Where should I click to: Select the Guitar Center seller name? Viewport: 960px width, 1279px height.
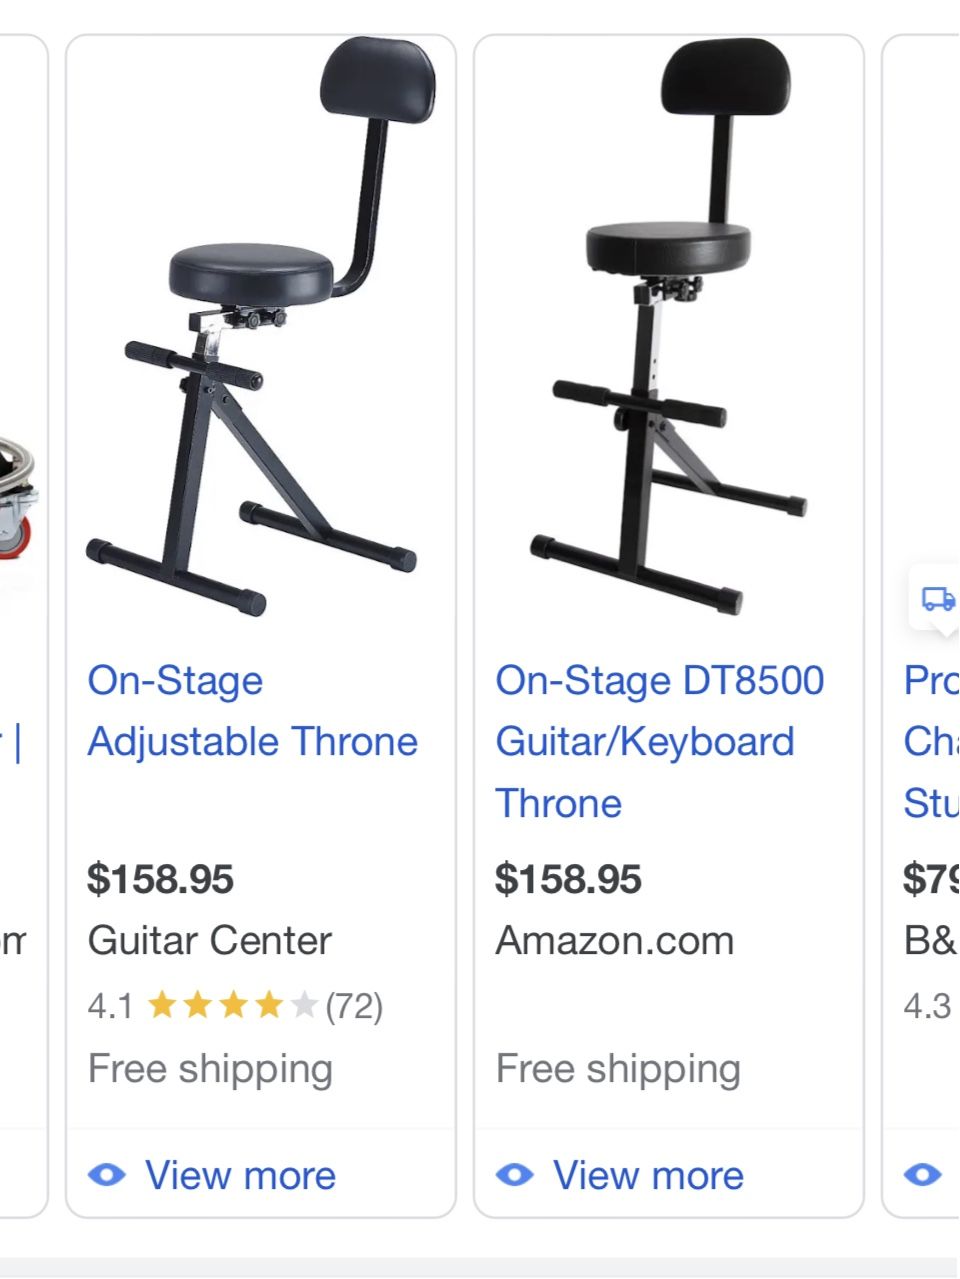pyautogui.click(x=209, y=941)
